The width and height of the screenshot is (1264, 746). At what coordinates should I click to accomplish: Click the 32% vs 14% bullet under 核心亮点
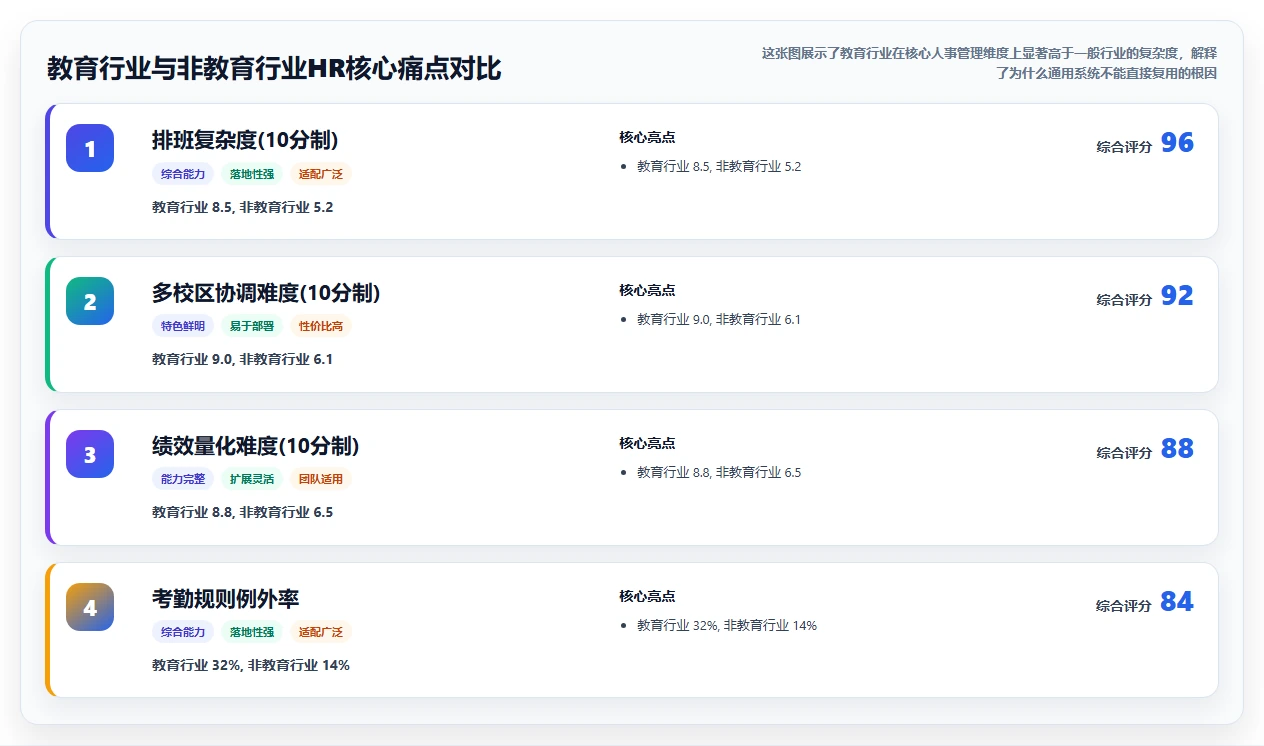click(727, 626)
